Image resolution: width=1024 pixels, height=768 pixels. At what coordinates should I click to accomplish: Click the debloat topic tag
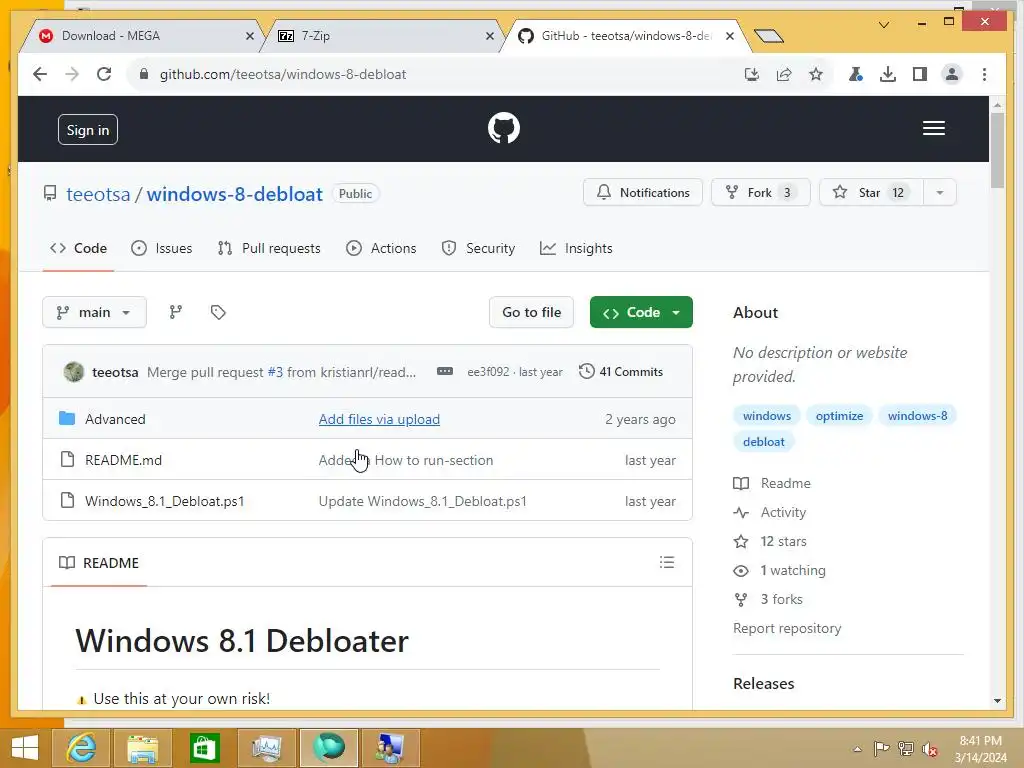tap(763, 442)
